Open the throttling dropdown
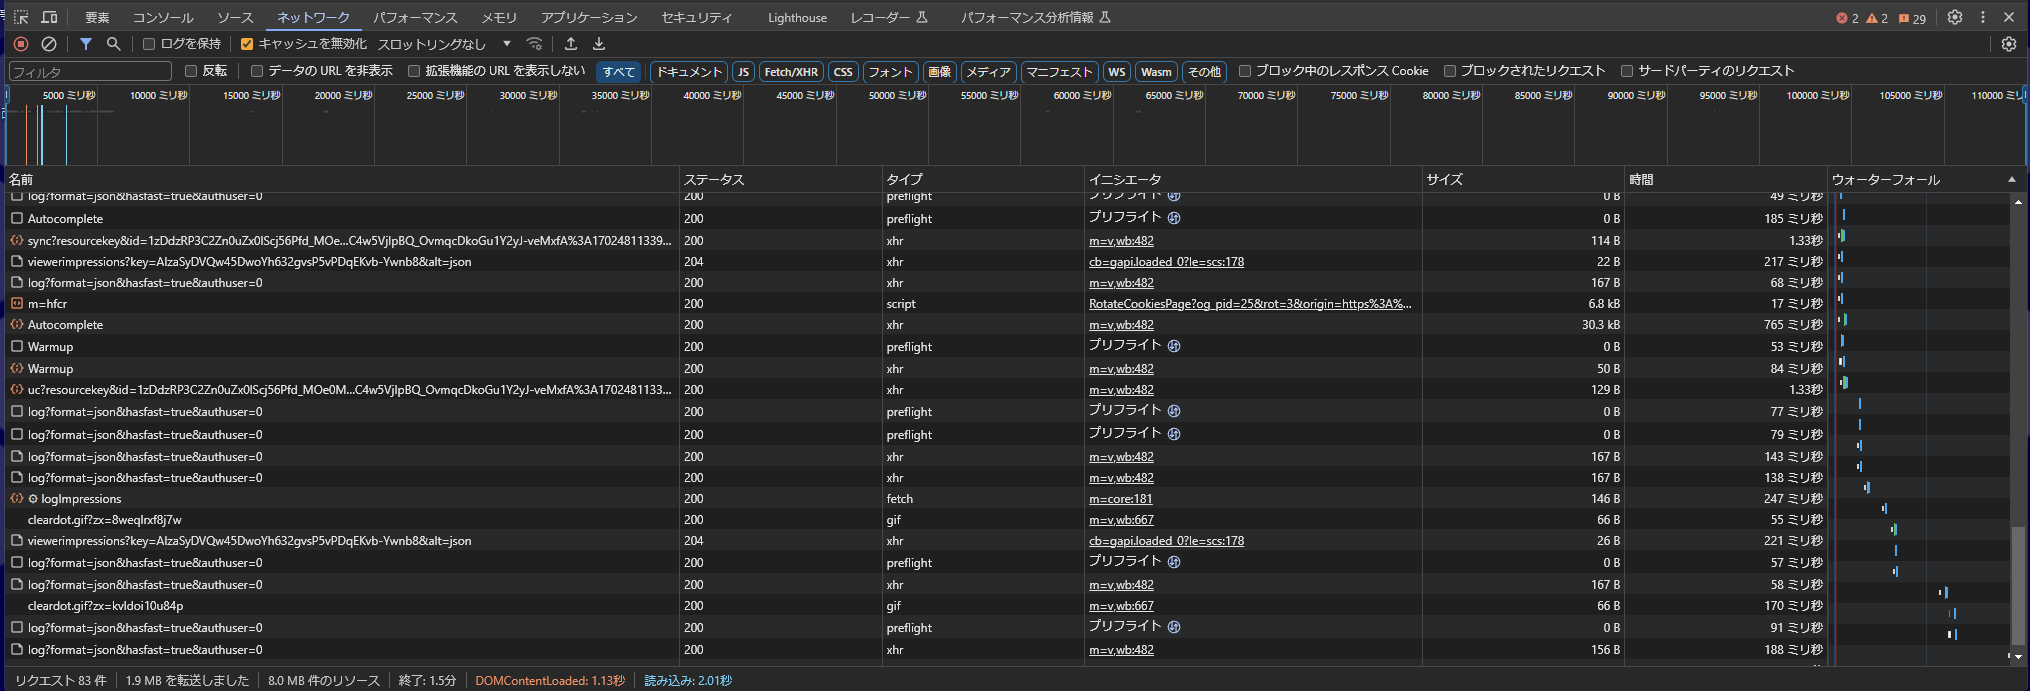This screenshot has width=2030, height=691. (x=444, y=44)
